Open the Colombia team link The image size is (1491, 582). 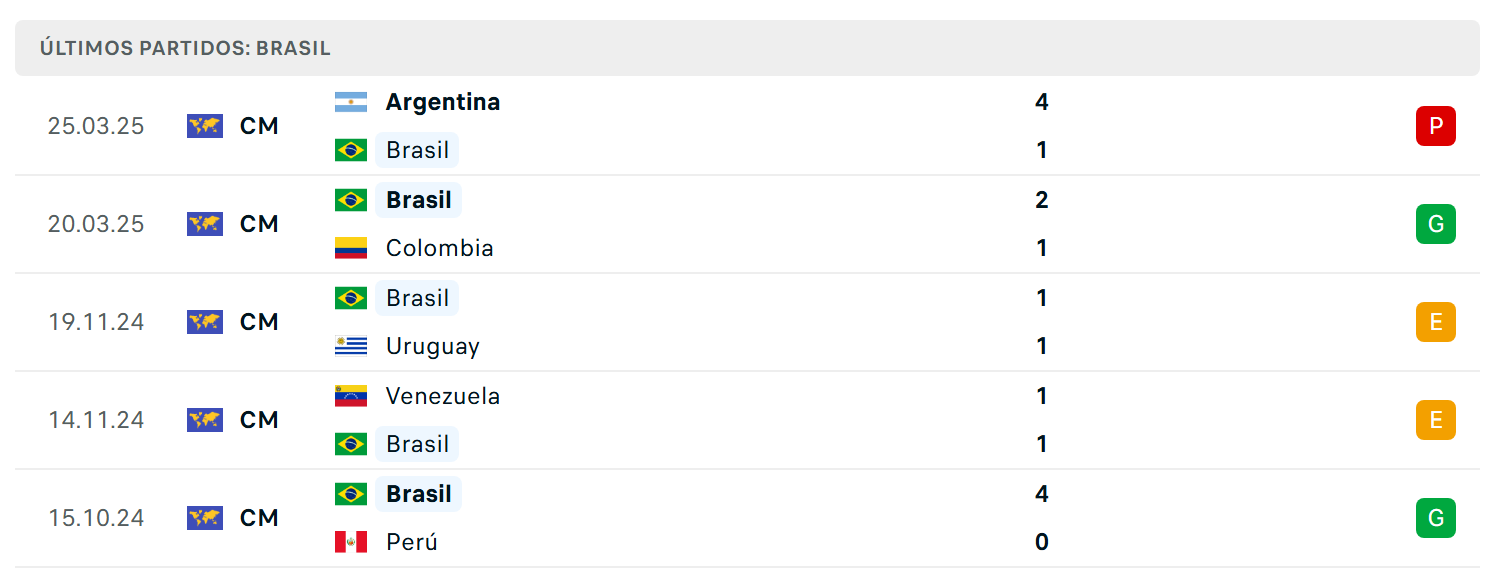click(440, 248)
